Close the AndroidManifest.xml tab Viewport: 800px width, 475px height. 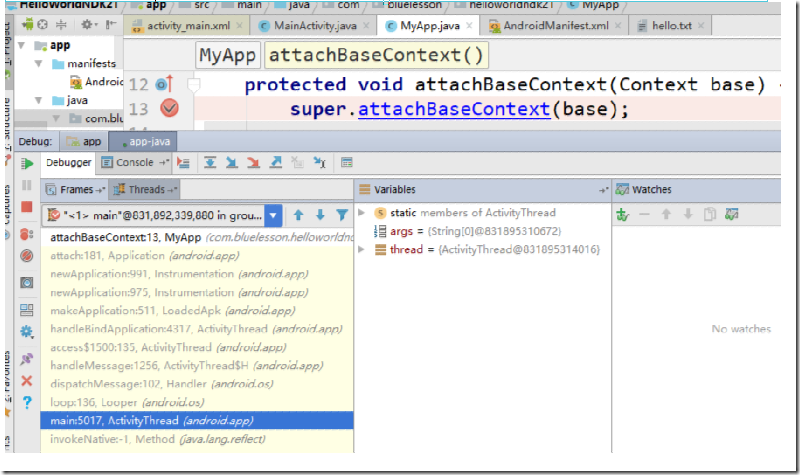tap(618, 26)
